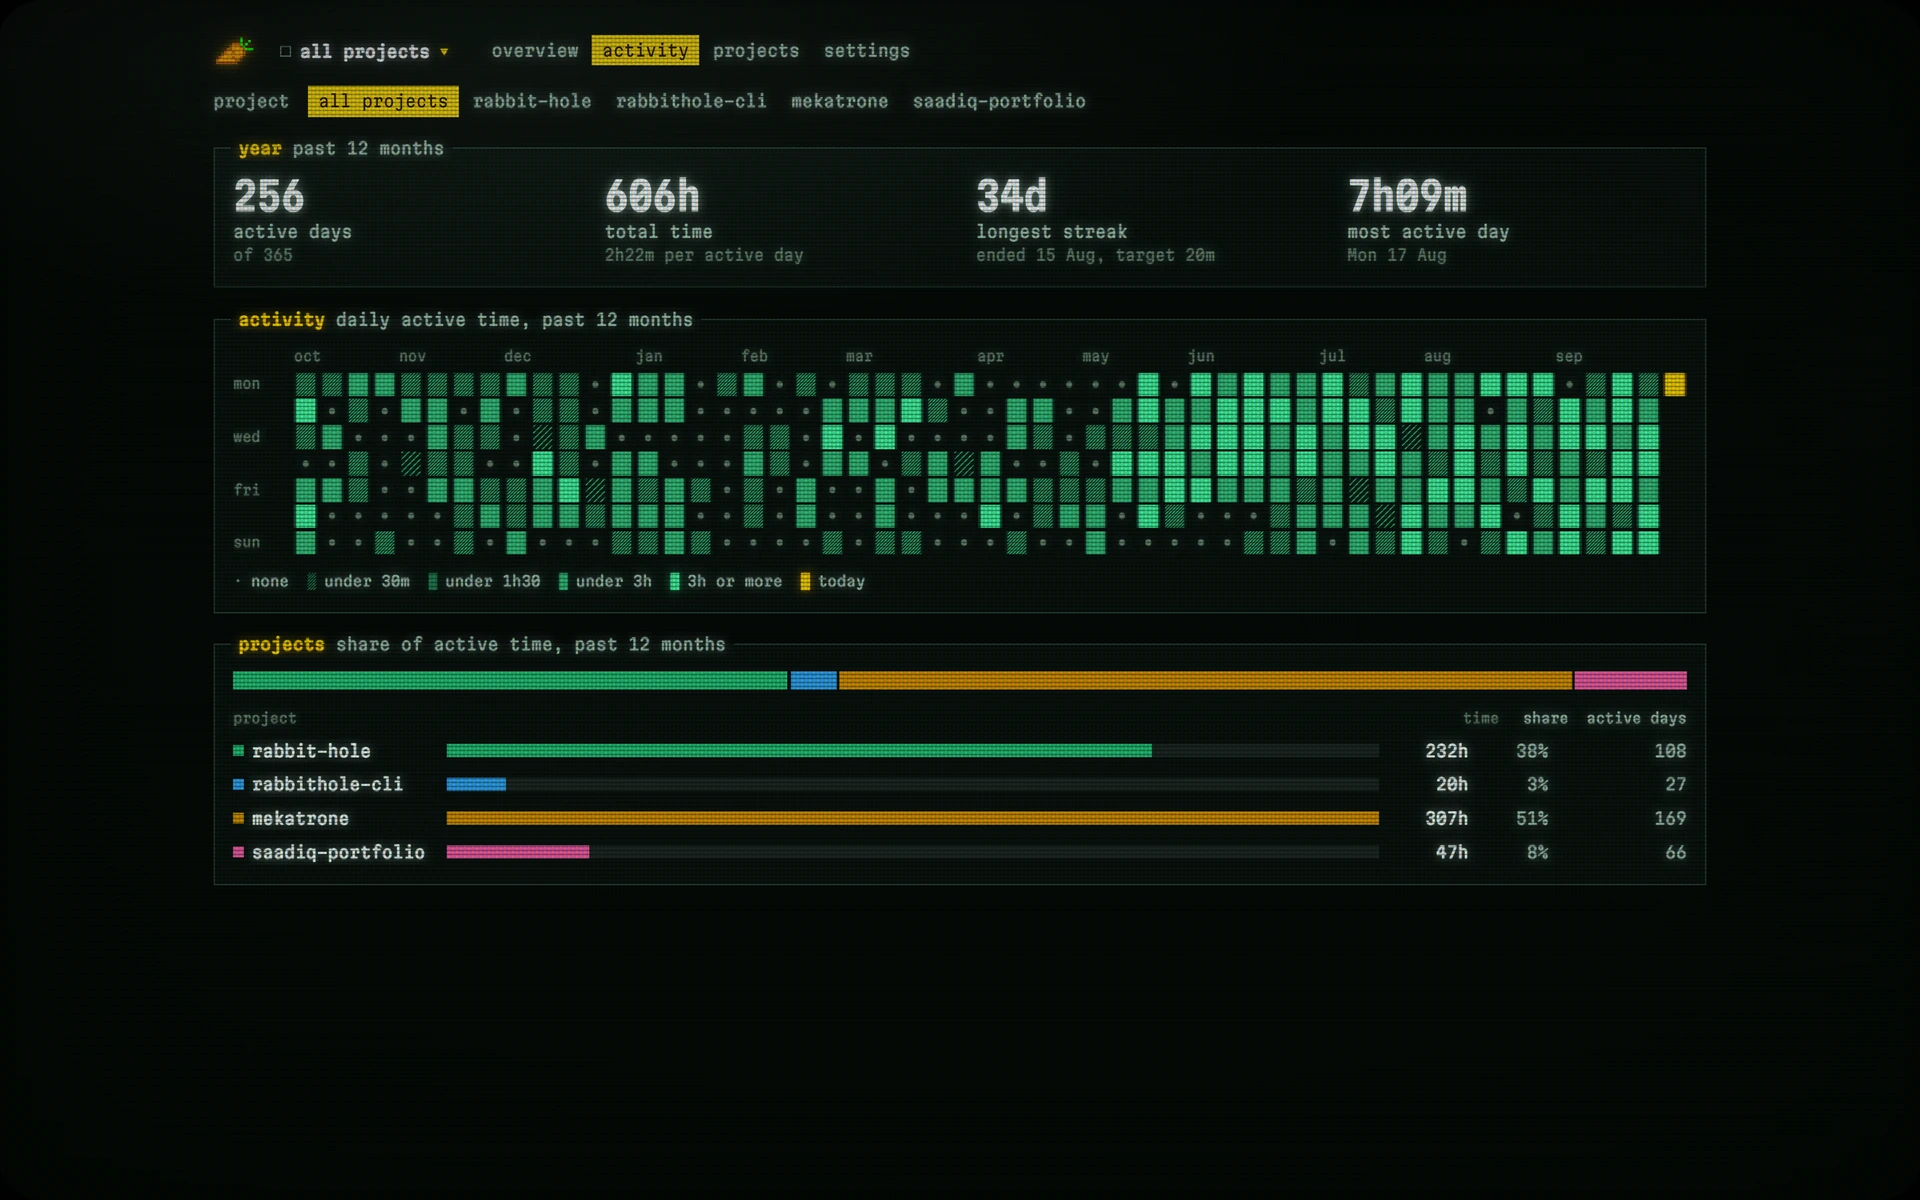This screenshot has height=1200, width=1920.
Task: Click the green swatch beside rabbit-hole row
Action: [x=238, y=751]
